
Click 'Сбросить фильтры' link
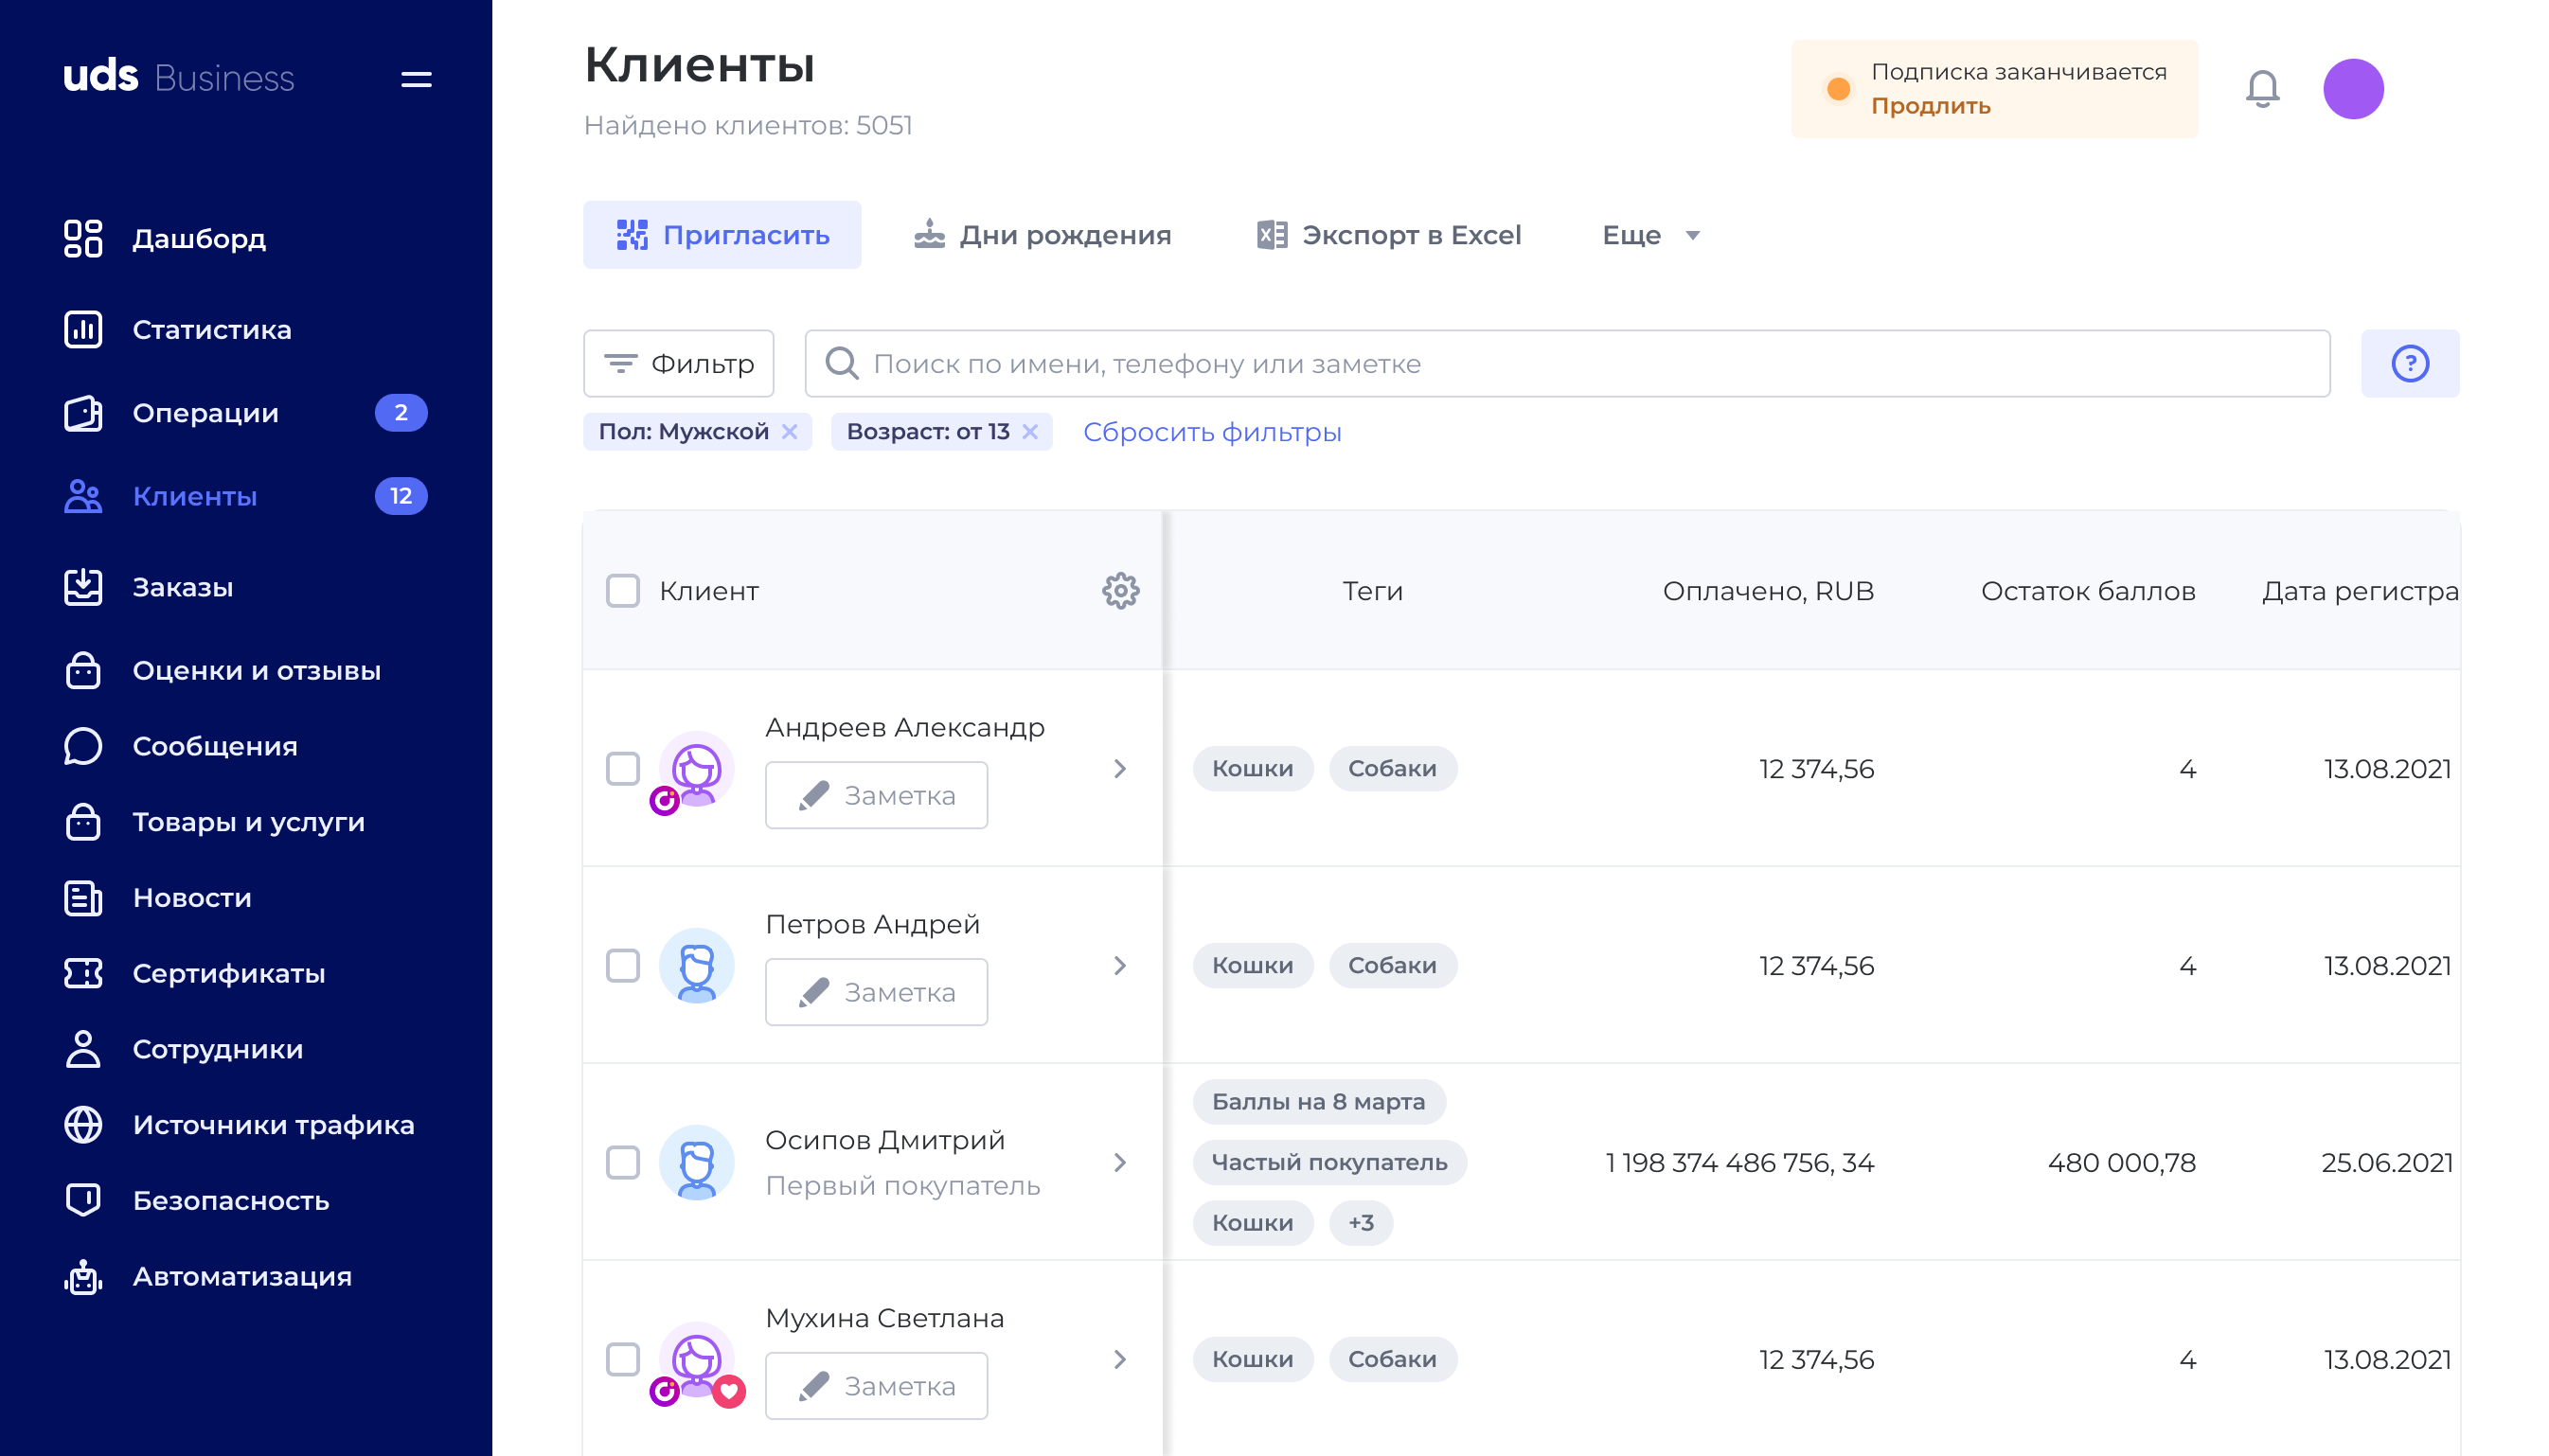1211,432
